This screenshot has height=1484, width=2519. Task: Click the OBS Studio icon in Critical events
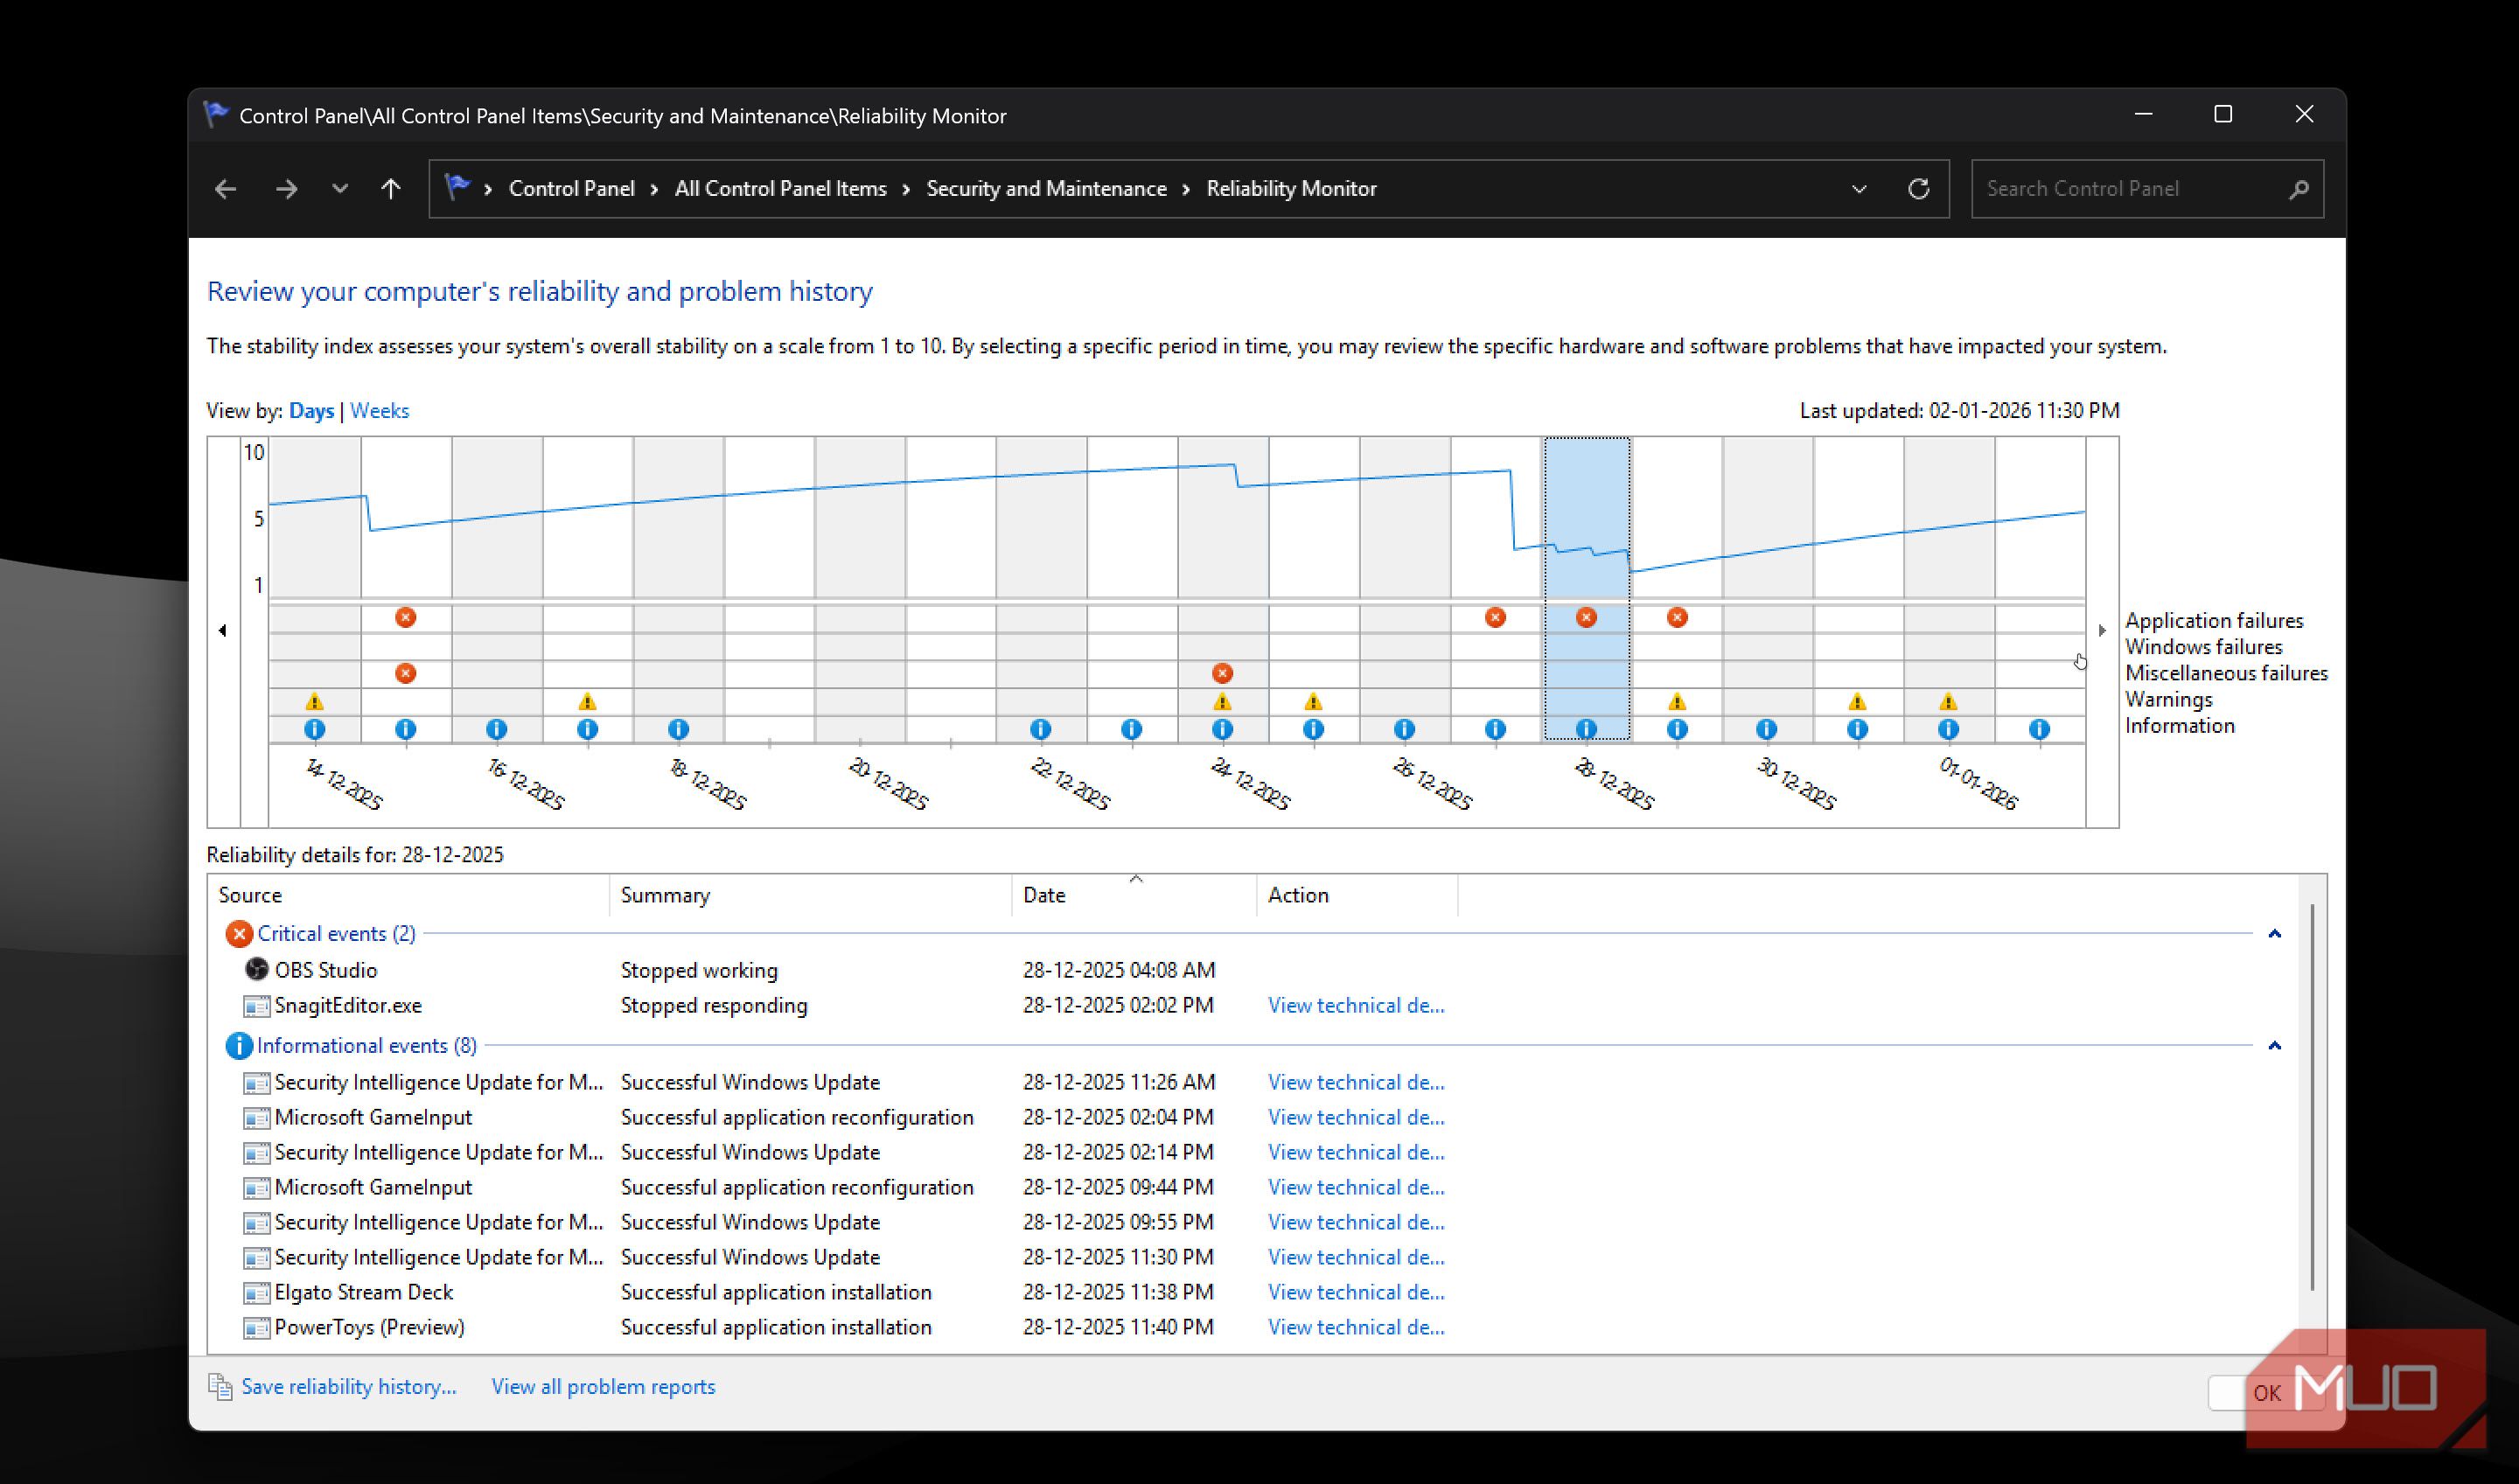[x=257, y=969]
